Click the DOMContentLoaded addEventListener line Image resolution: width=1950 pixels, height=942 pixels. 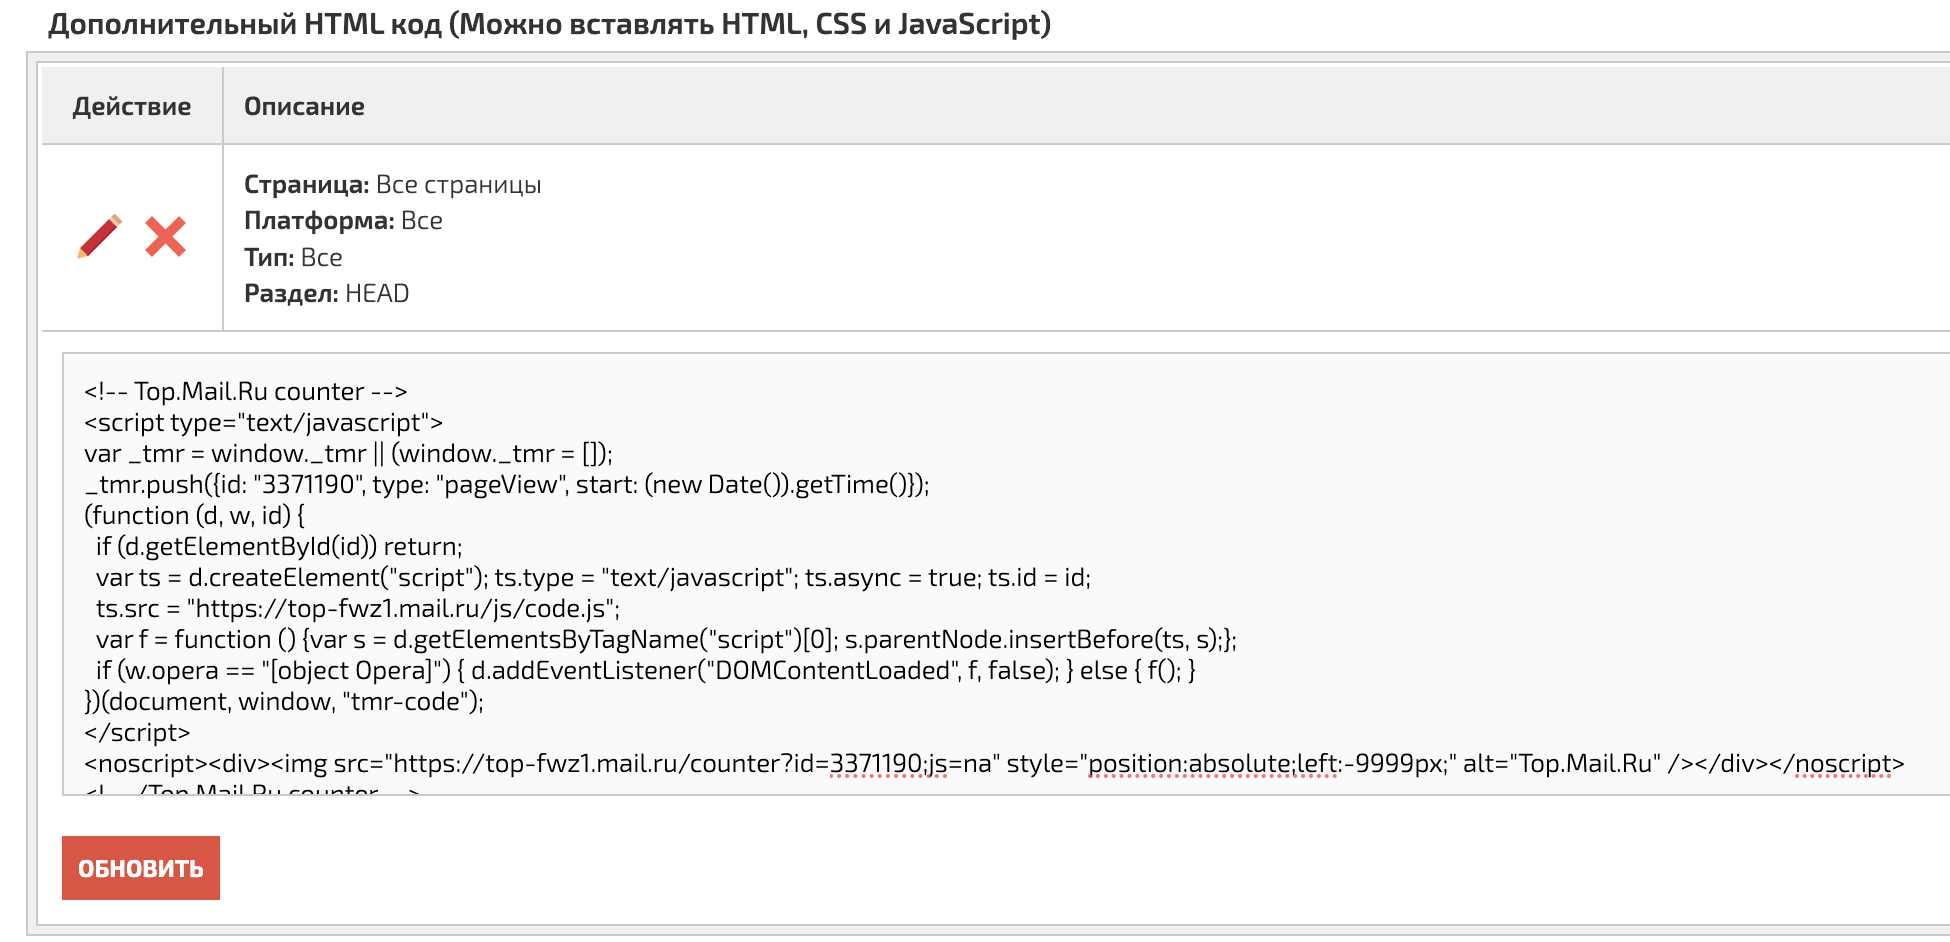[x=645, y=671]
